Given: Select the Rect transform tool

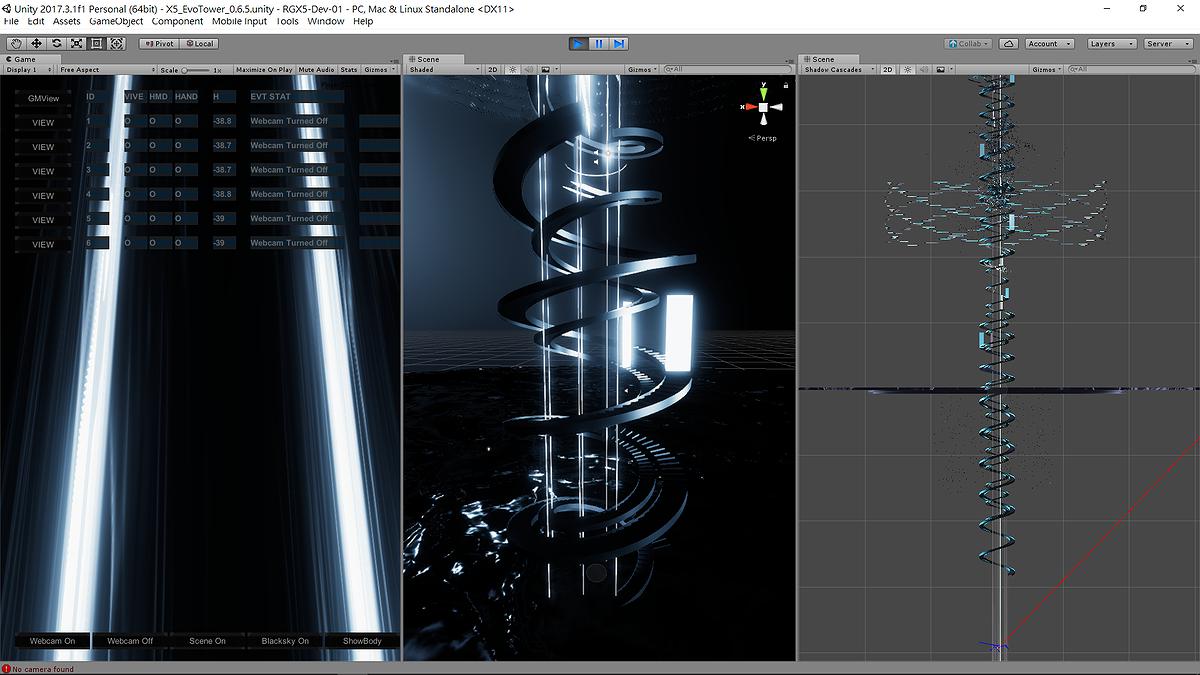Looking at the screenshot, I should pyautogui.click(x=96, y=44).
